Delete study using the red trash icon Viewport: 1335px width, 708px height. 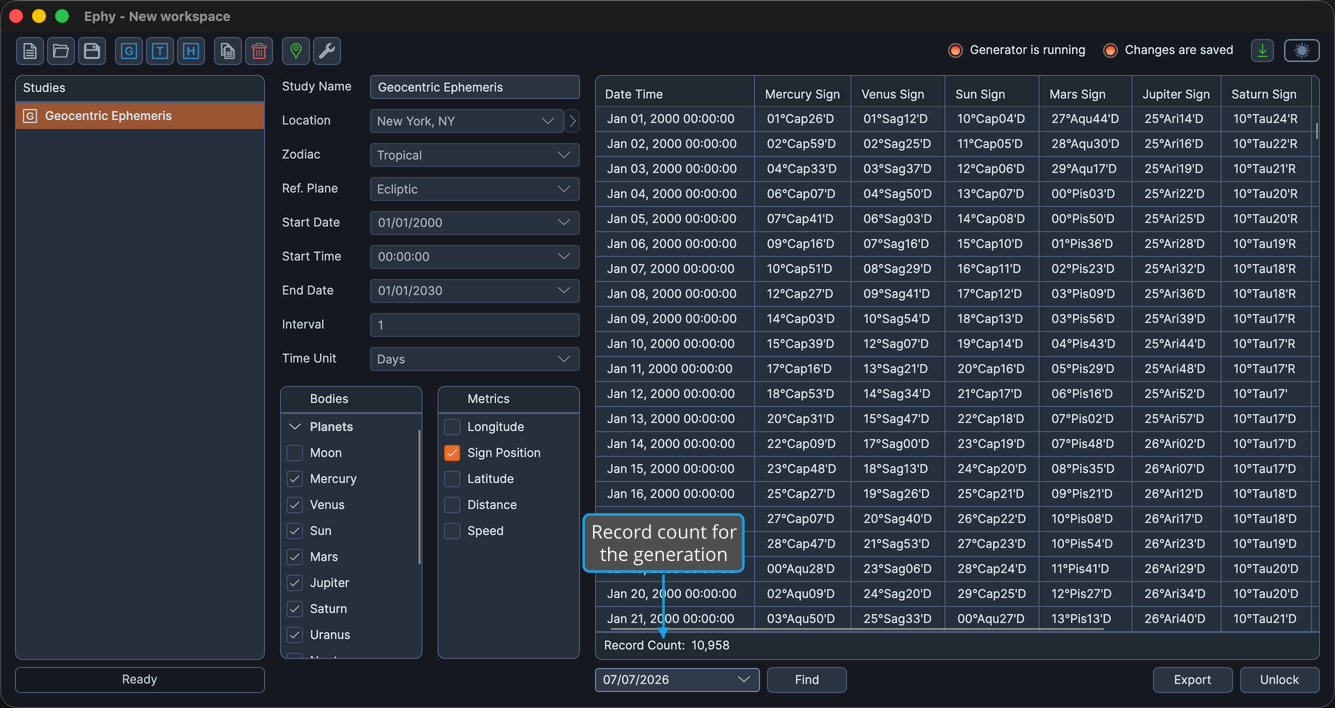click(x=259, y=51)
